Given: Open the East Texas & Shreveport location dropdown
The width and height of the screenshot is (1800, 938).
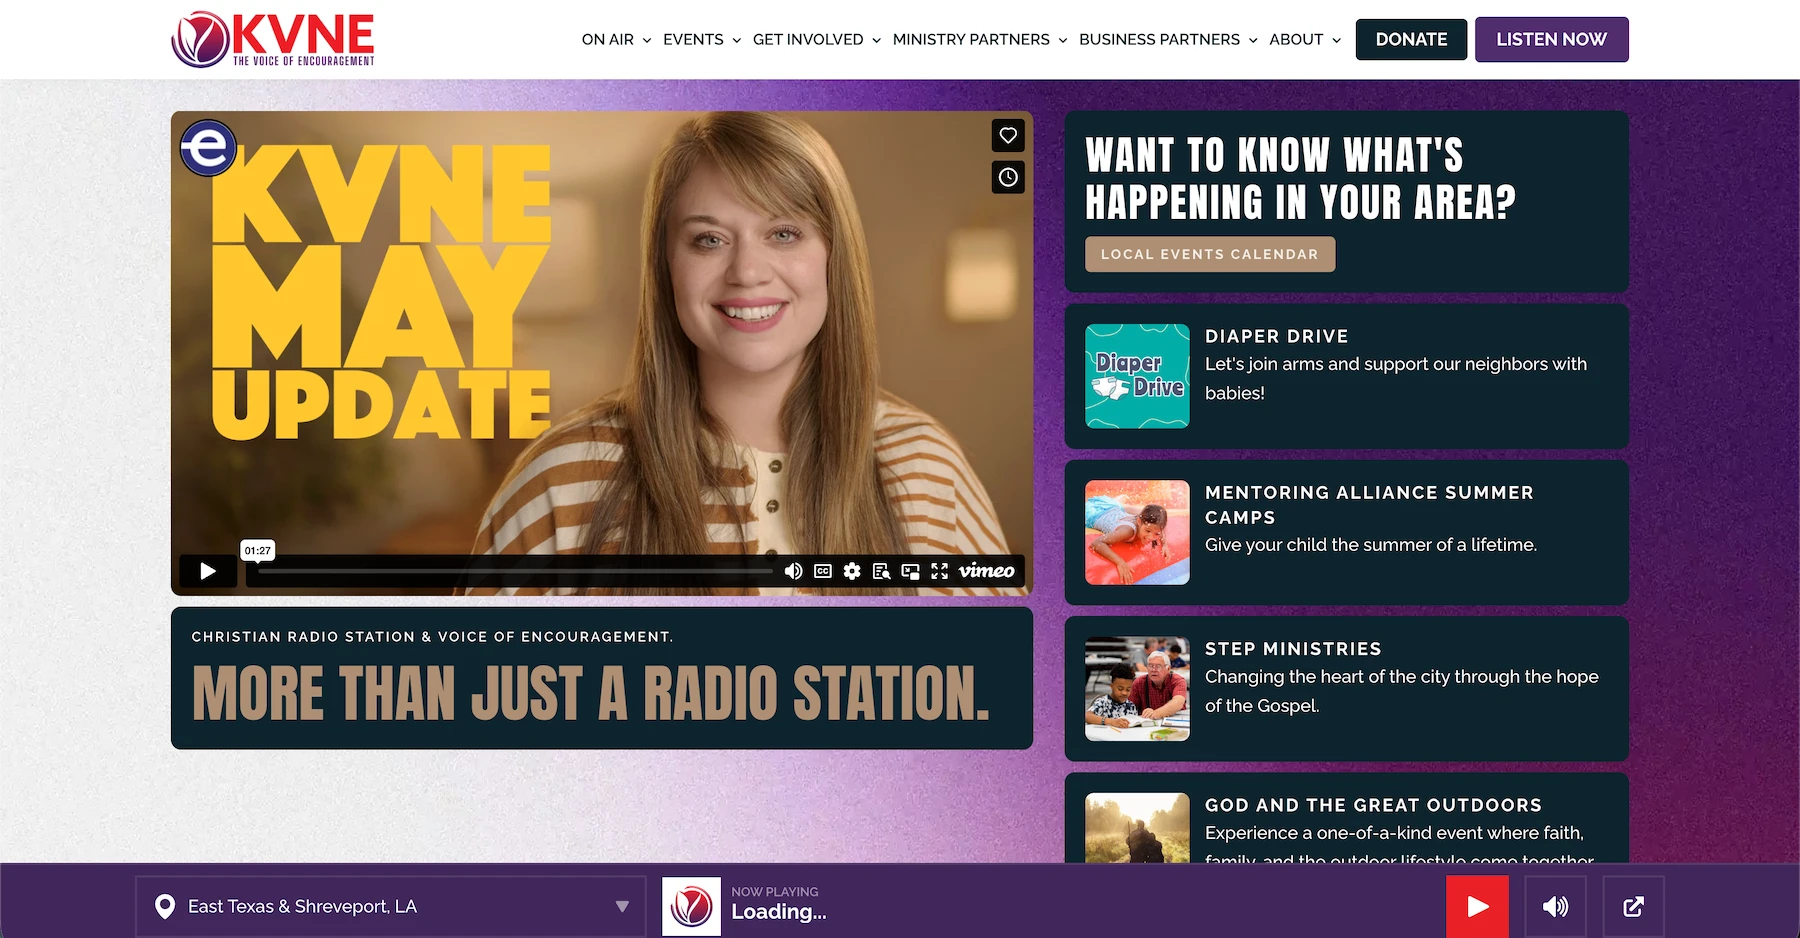Looking at the screenshot, I should (x=391, y=906).
